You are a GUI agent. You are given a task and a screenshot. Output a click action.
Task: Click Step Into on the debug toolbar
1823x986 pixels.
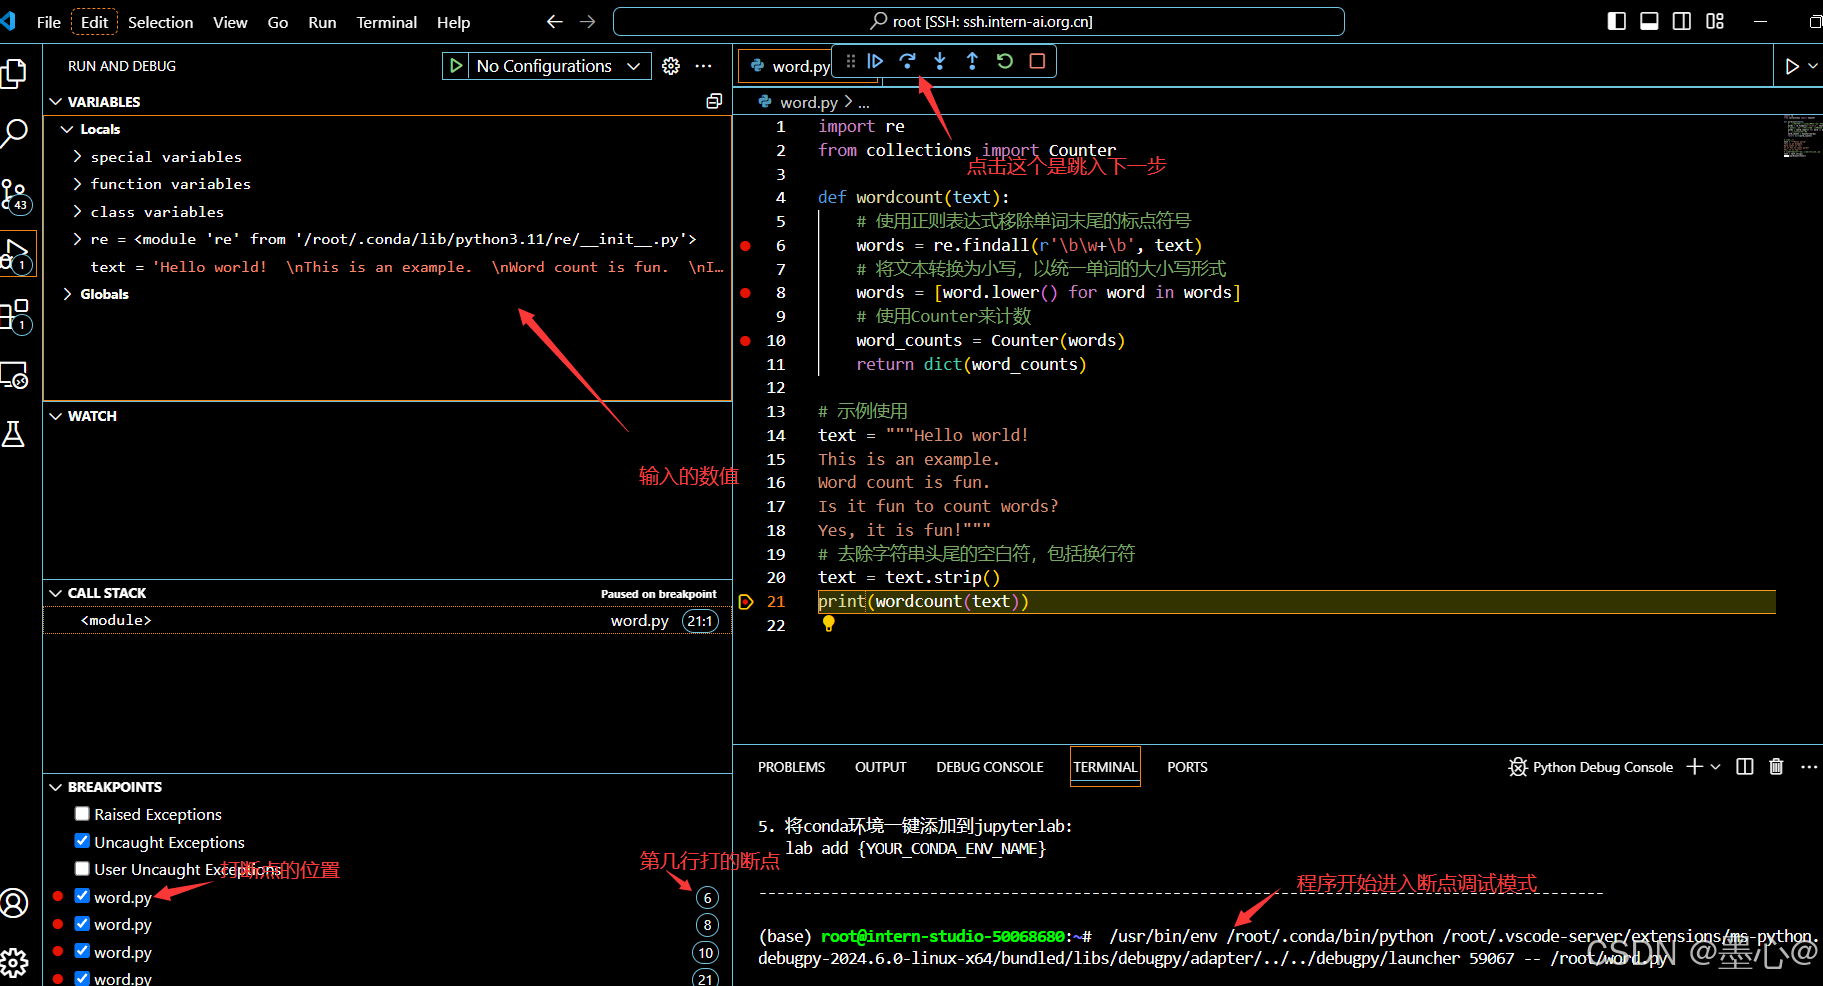[940, 61]
